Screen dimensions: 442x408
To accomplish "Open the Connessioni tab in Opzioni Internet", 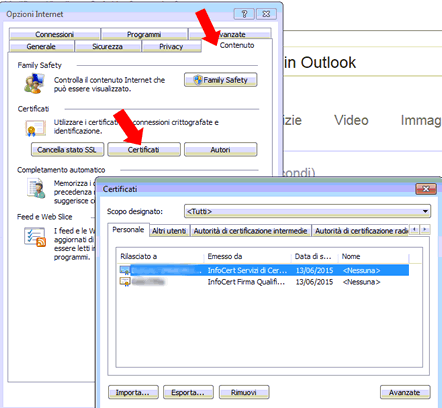I will click(54, 34).
